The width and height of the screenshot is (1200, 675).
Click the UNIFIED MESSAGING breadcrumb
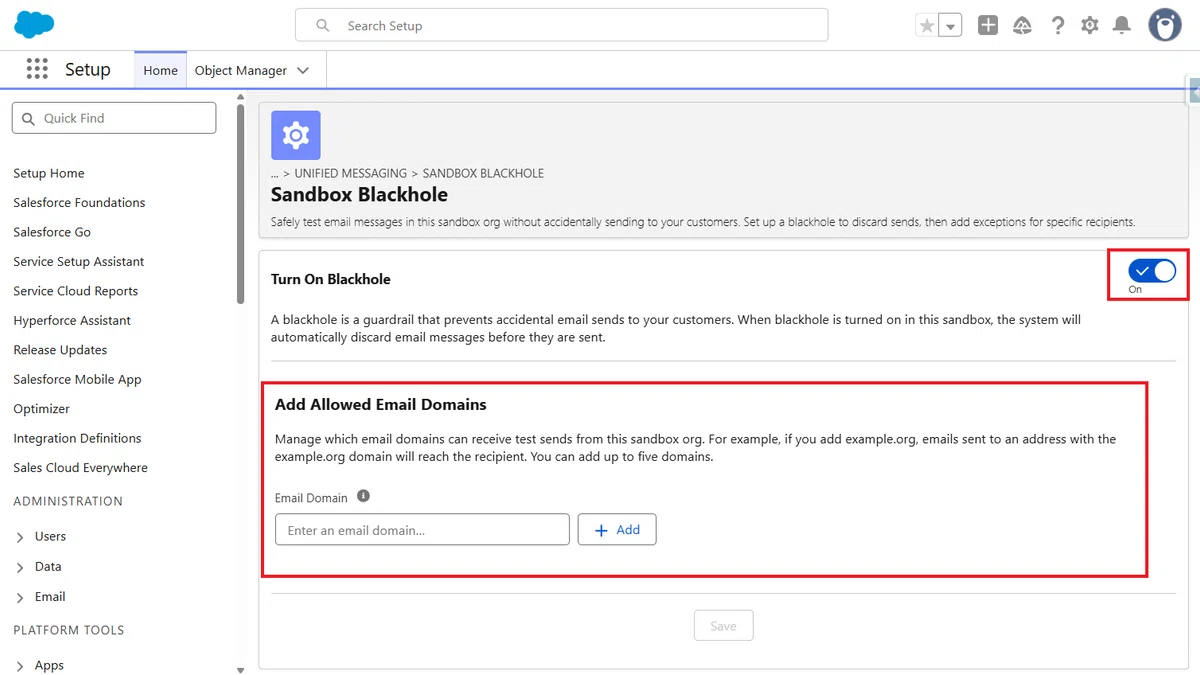[x=350, y=174]
